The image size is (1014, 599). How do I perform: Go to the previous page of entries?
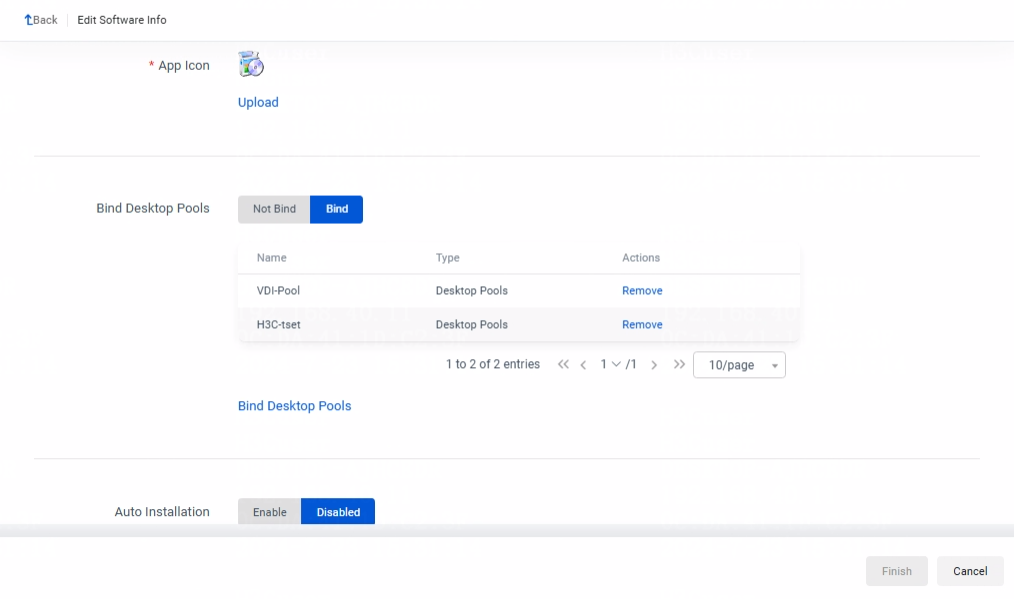[x=583, y=365]
